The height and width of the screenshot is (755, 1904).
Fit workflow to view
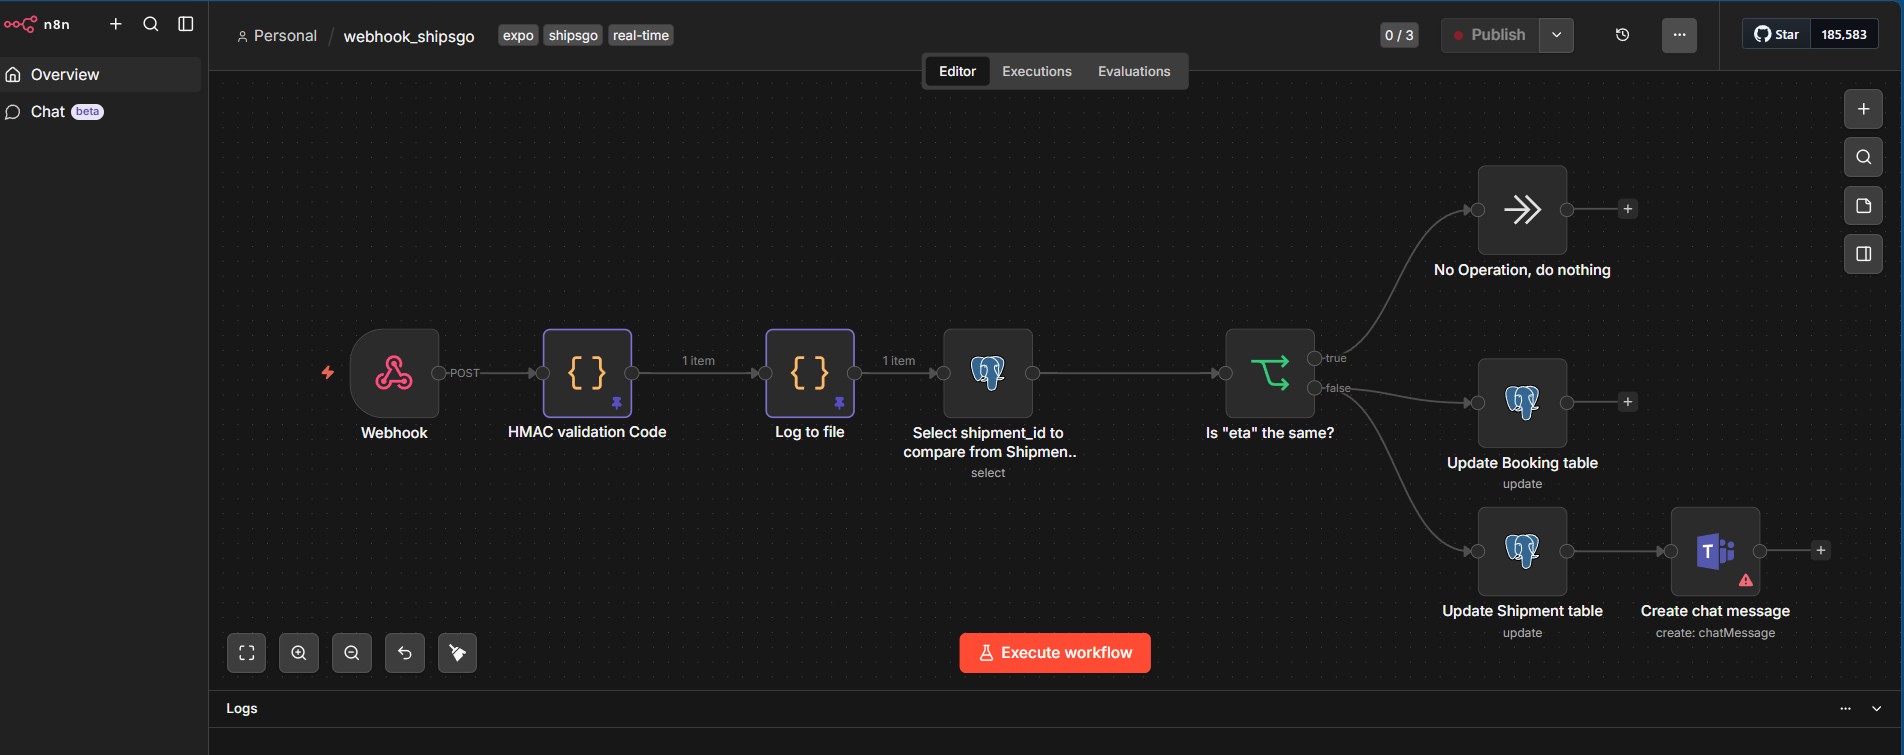(x=246, y=653)
